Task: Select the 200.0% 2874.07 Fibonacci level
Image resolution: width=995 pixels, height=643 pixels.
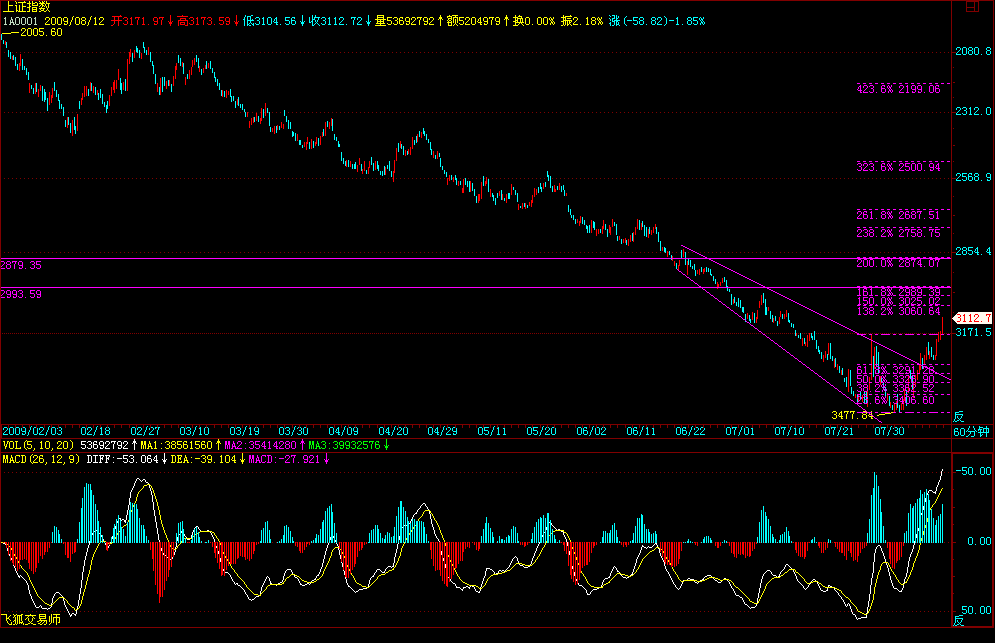Action: point(899,263)
